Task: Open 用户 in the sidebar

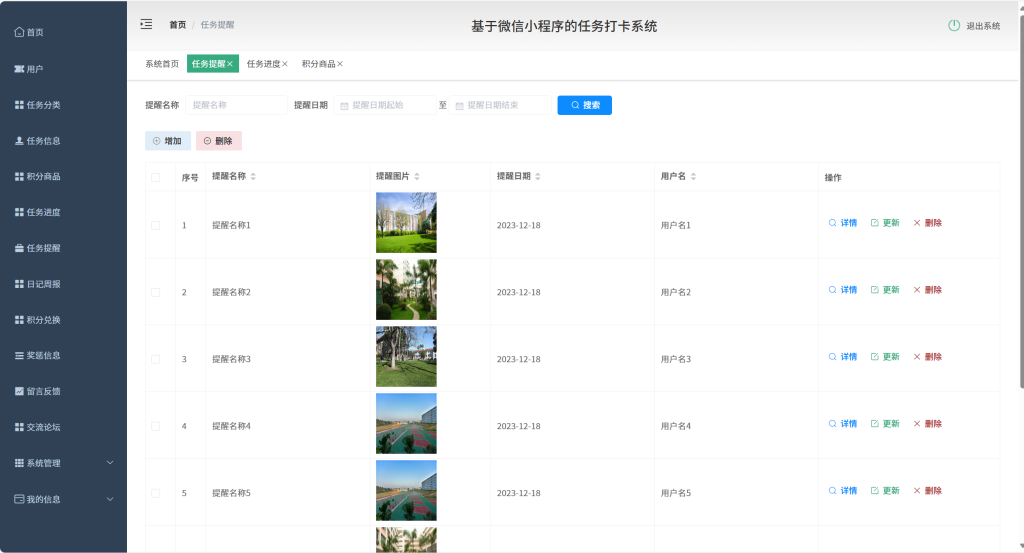Action: (29, 69)
